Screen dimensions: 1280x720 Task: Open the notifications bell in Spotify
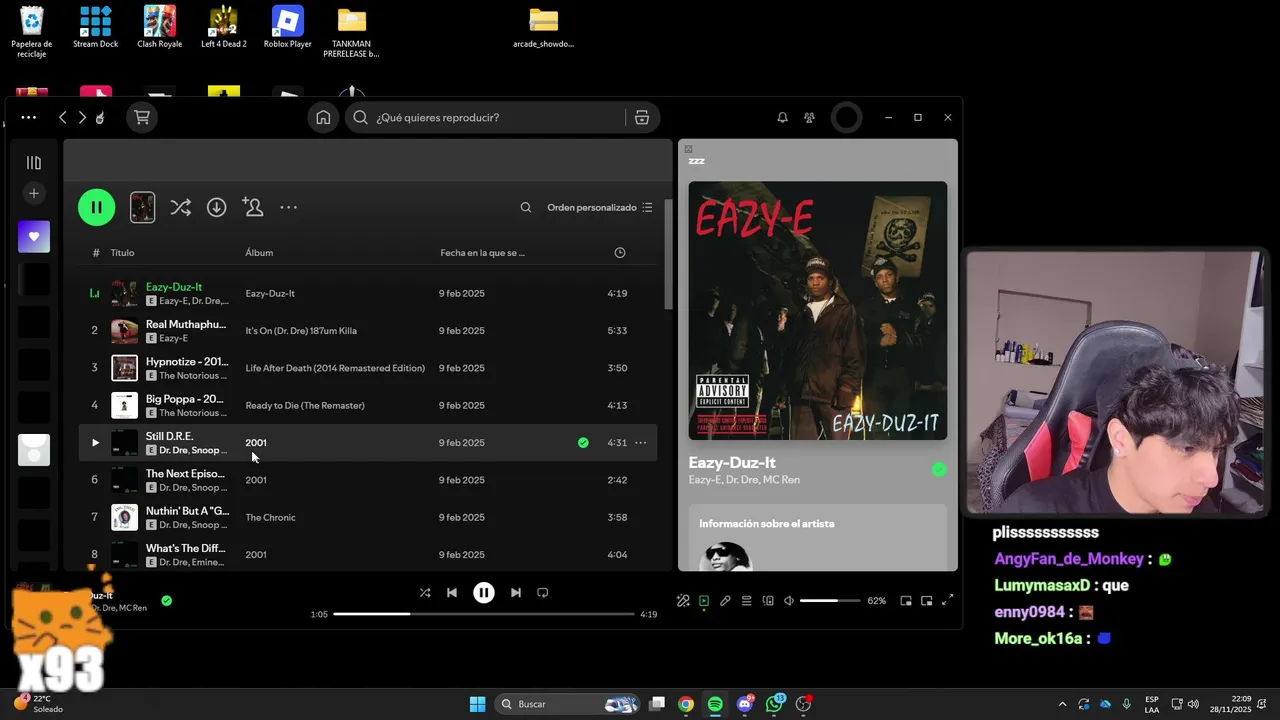pyautogui.click(x=782, y=117)
